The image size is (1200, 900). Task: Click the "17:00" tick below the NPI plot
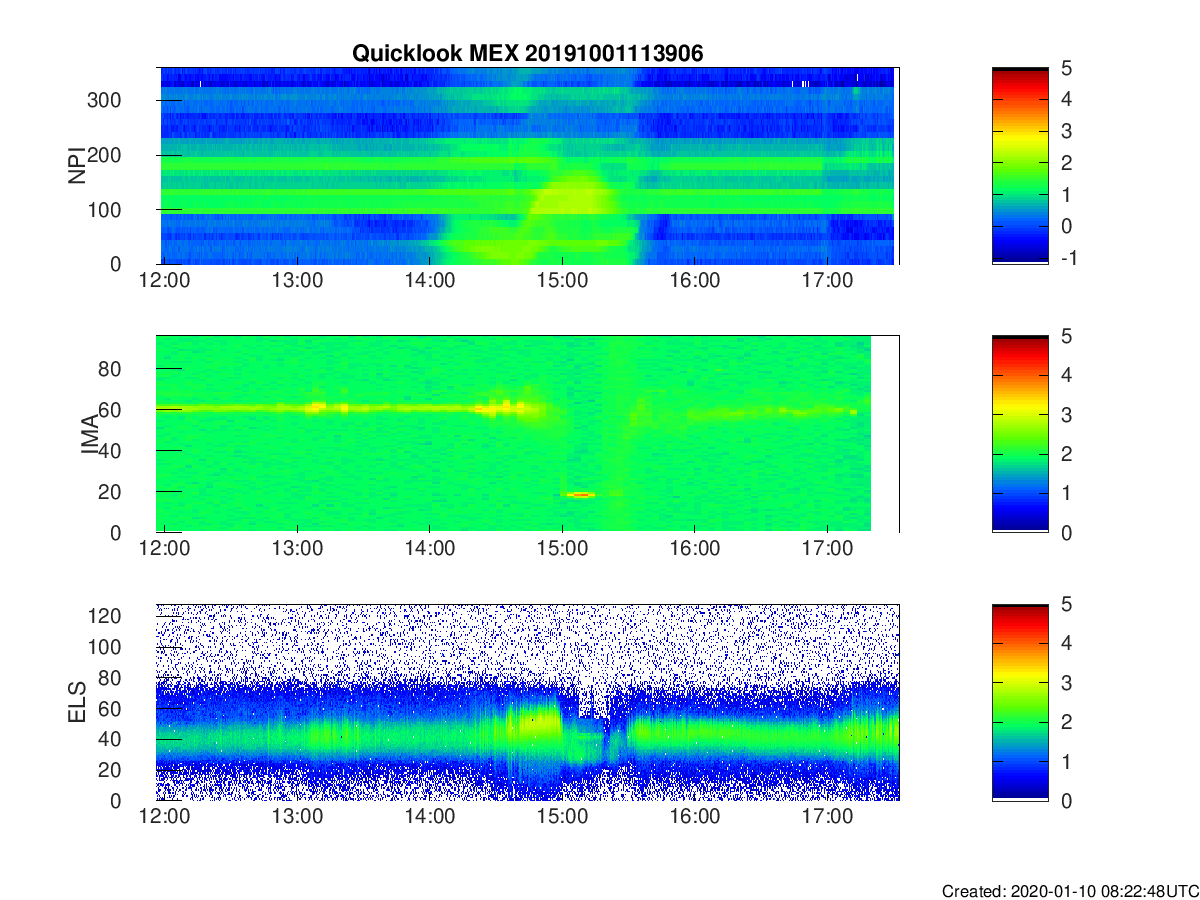click(x=827, y=281)
